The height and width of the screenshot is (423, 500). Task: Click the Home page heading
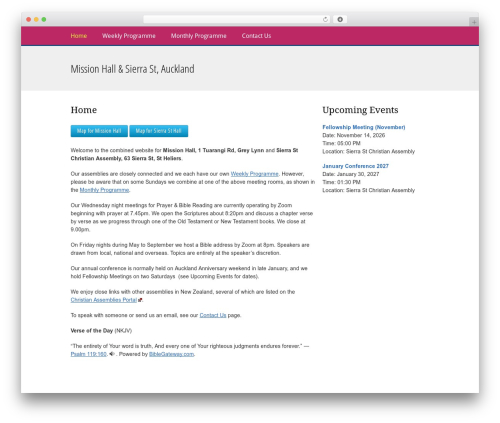click(x=84, y=110)
